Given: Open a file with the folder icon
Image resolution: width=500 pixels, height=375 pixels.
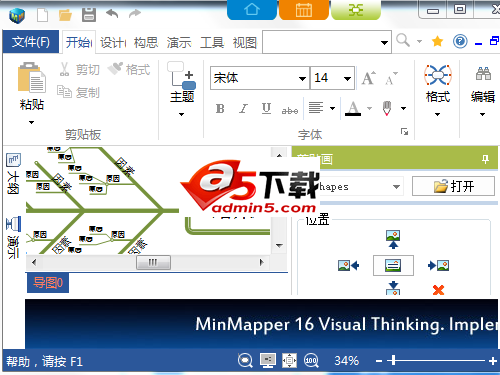Looking at the screenshot, I should click(x=65, y=15).
